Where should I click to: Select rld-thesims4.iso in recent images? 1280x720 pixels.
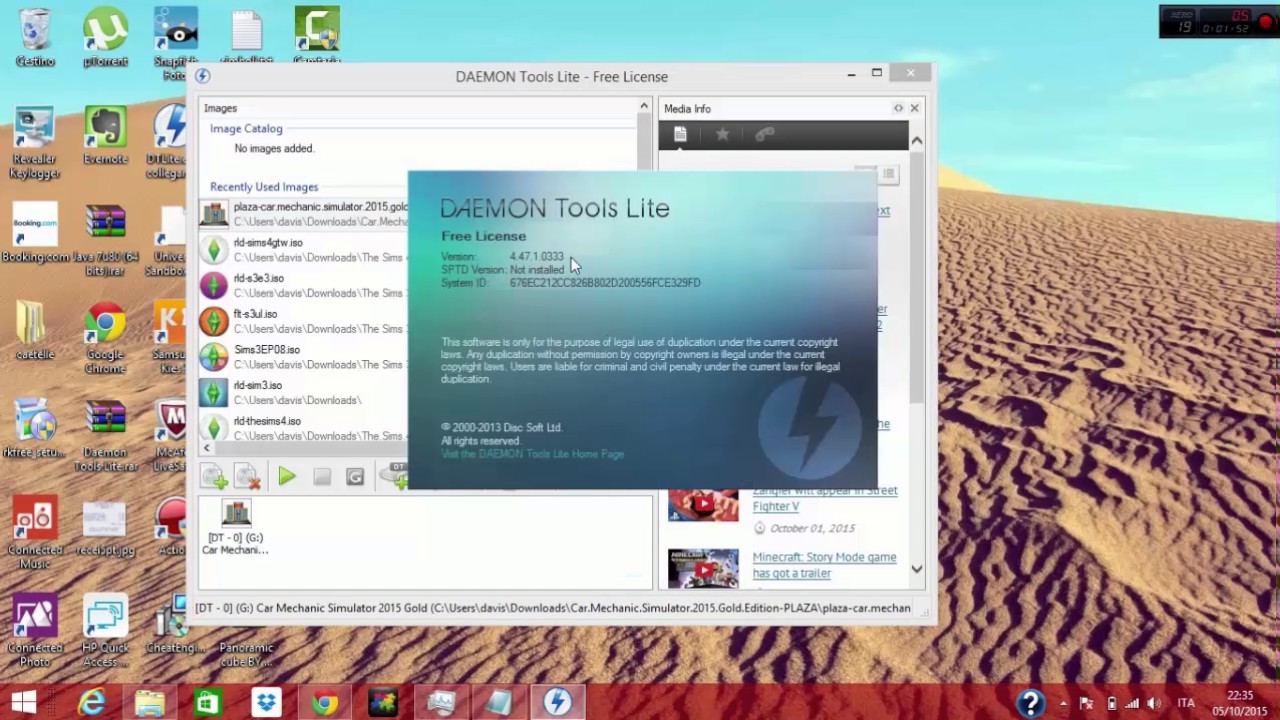coord(304,428)
